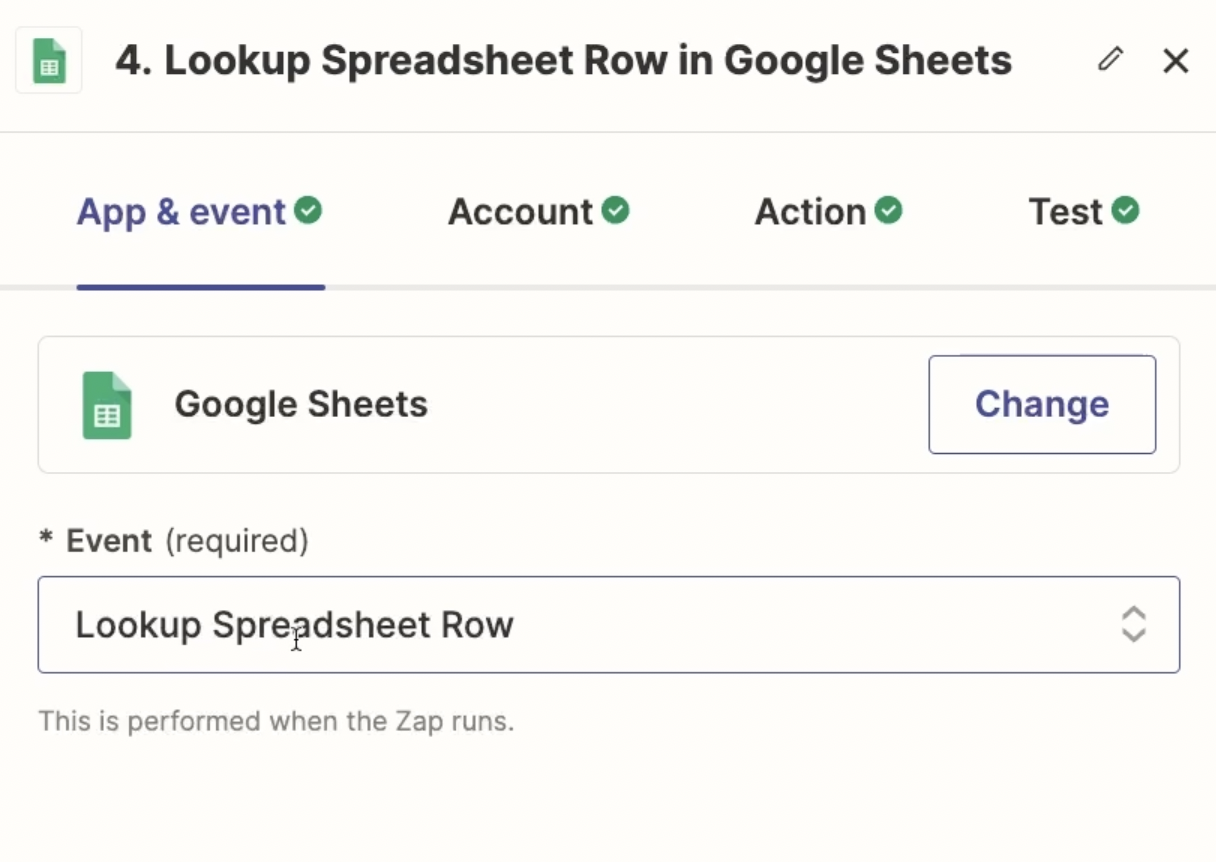
Task: Click the Google Sheets app name text
Action: [301, 404]
